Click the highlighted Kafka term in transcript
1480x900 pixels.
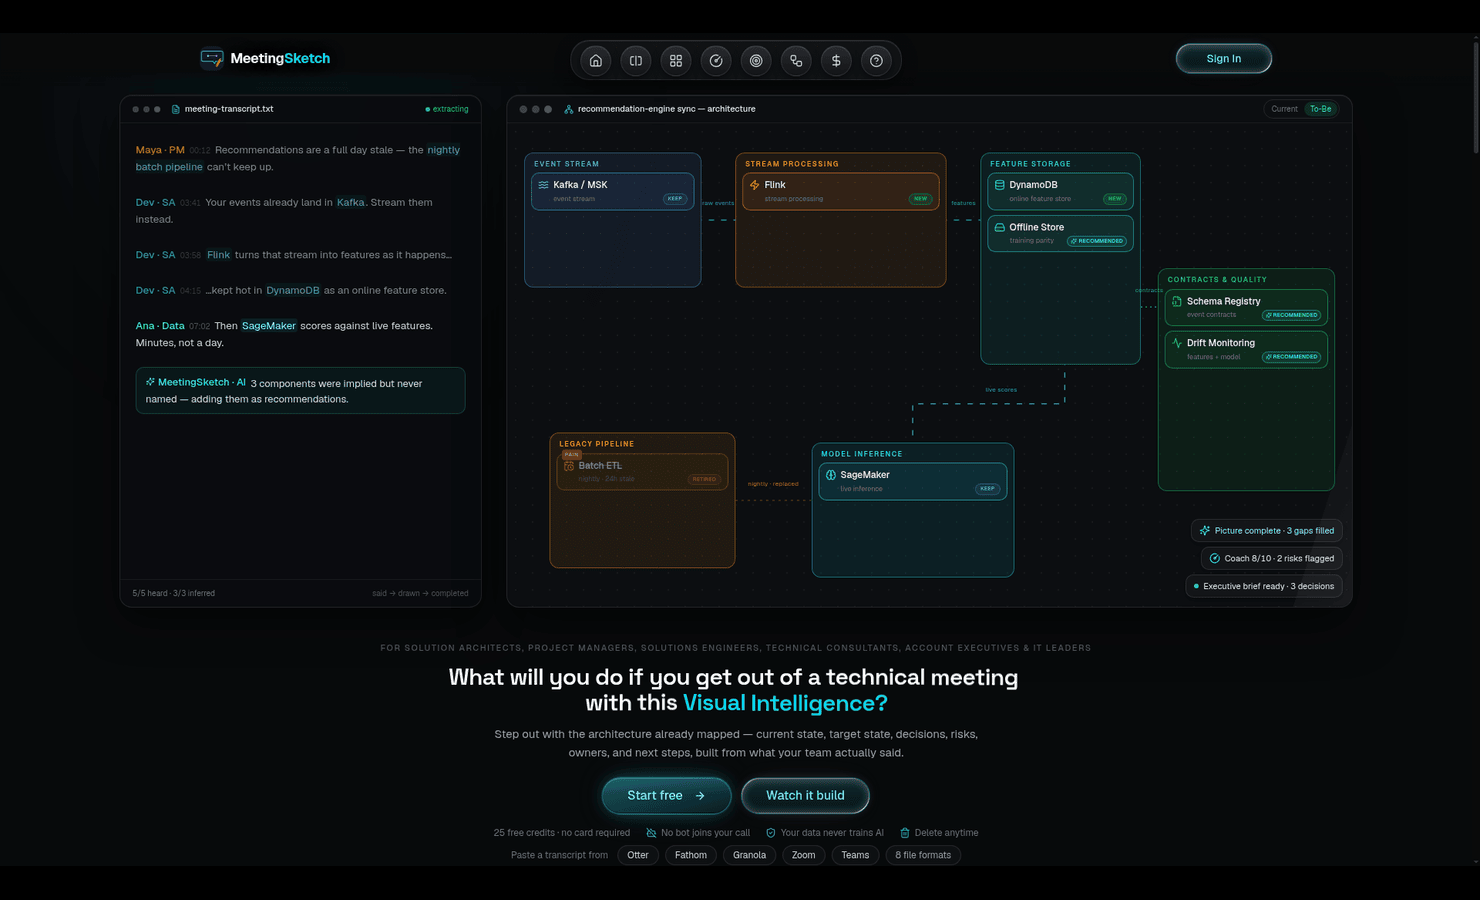351,202
